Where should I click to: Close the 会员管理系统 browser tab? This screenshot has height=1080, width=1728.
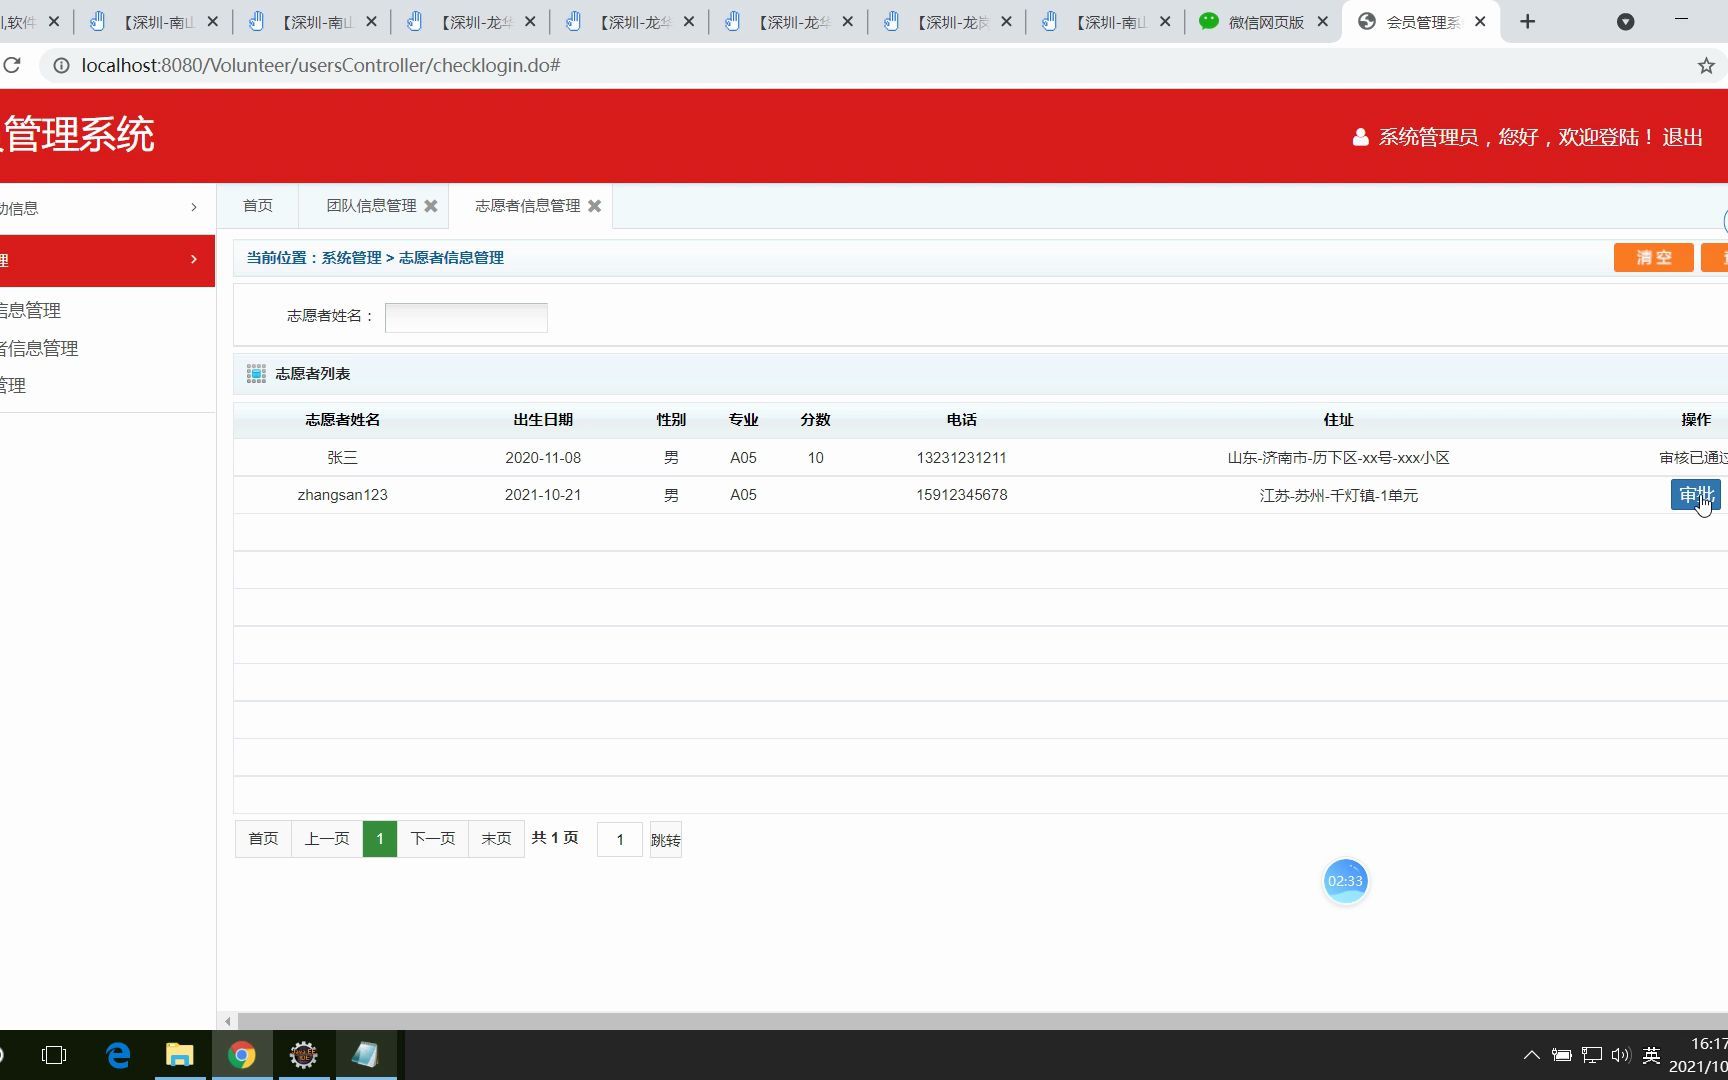coord(1480,21)
